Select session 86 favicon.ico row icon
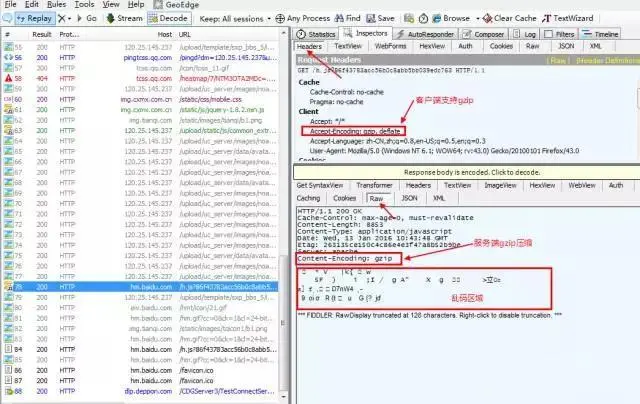 click(x=8, y=370)
